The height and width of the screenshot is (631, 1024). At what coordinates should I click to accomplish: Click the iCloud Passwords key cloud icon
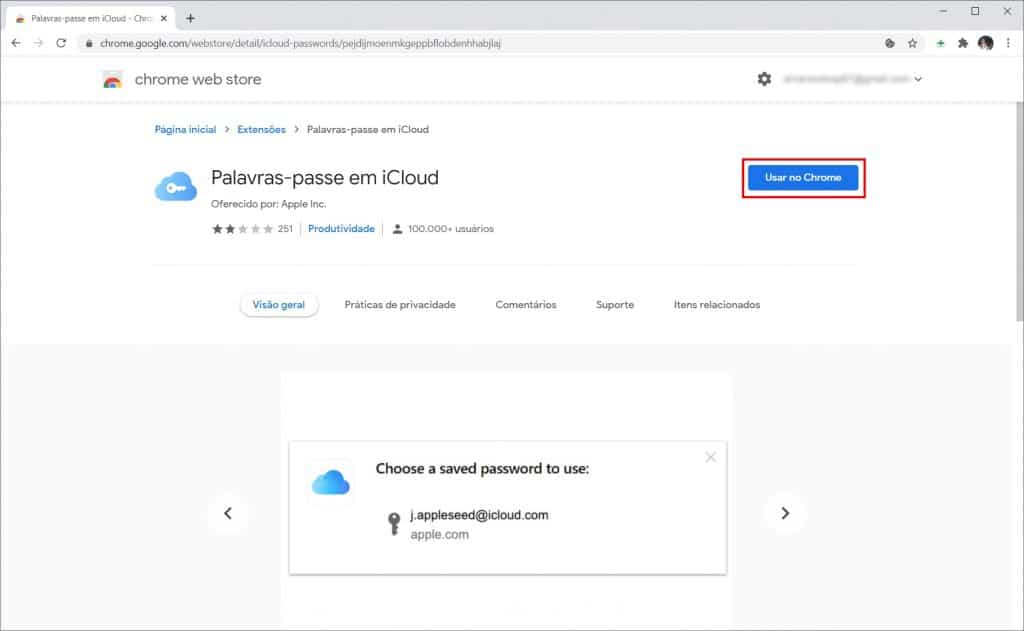click(176, 187)
